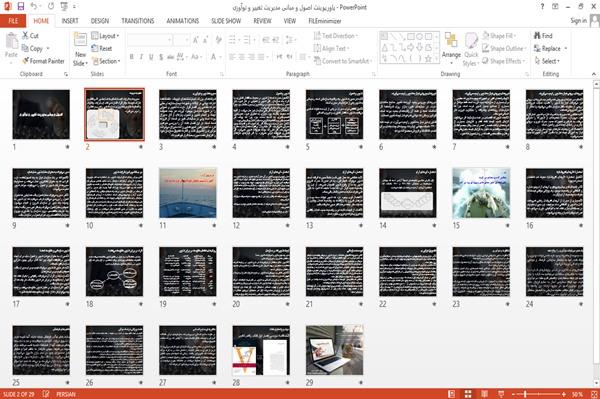The width and height of the screenshot is (600, 399).
Task: Start Slide Show from status bar icon
Action: click(501, 394)
